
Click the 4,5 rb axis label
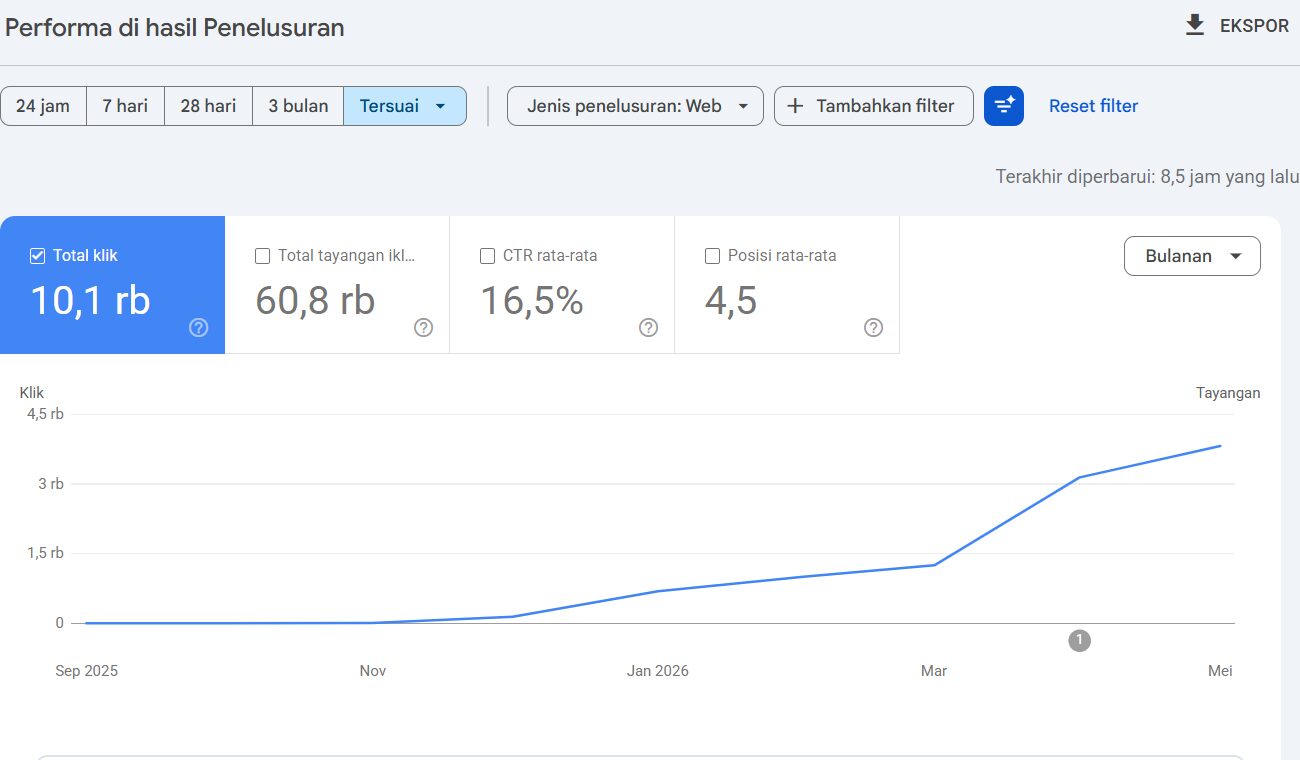click(46, 414)
